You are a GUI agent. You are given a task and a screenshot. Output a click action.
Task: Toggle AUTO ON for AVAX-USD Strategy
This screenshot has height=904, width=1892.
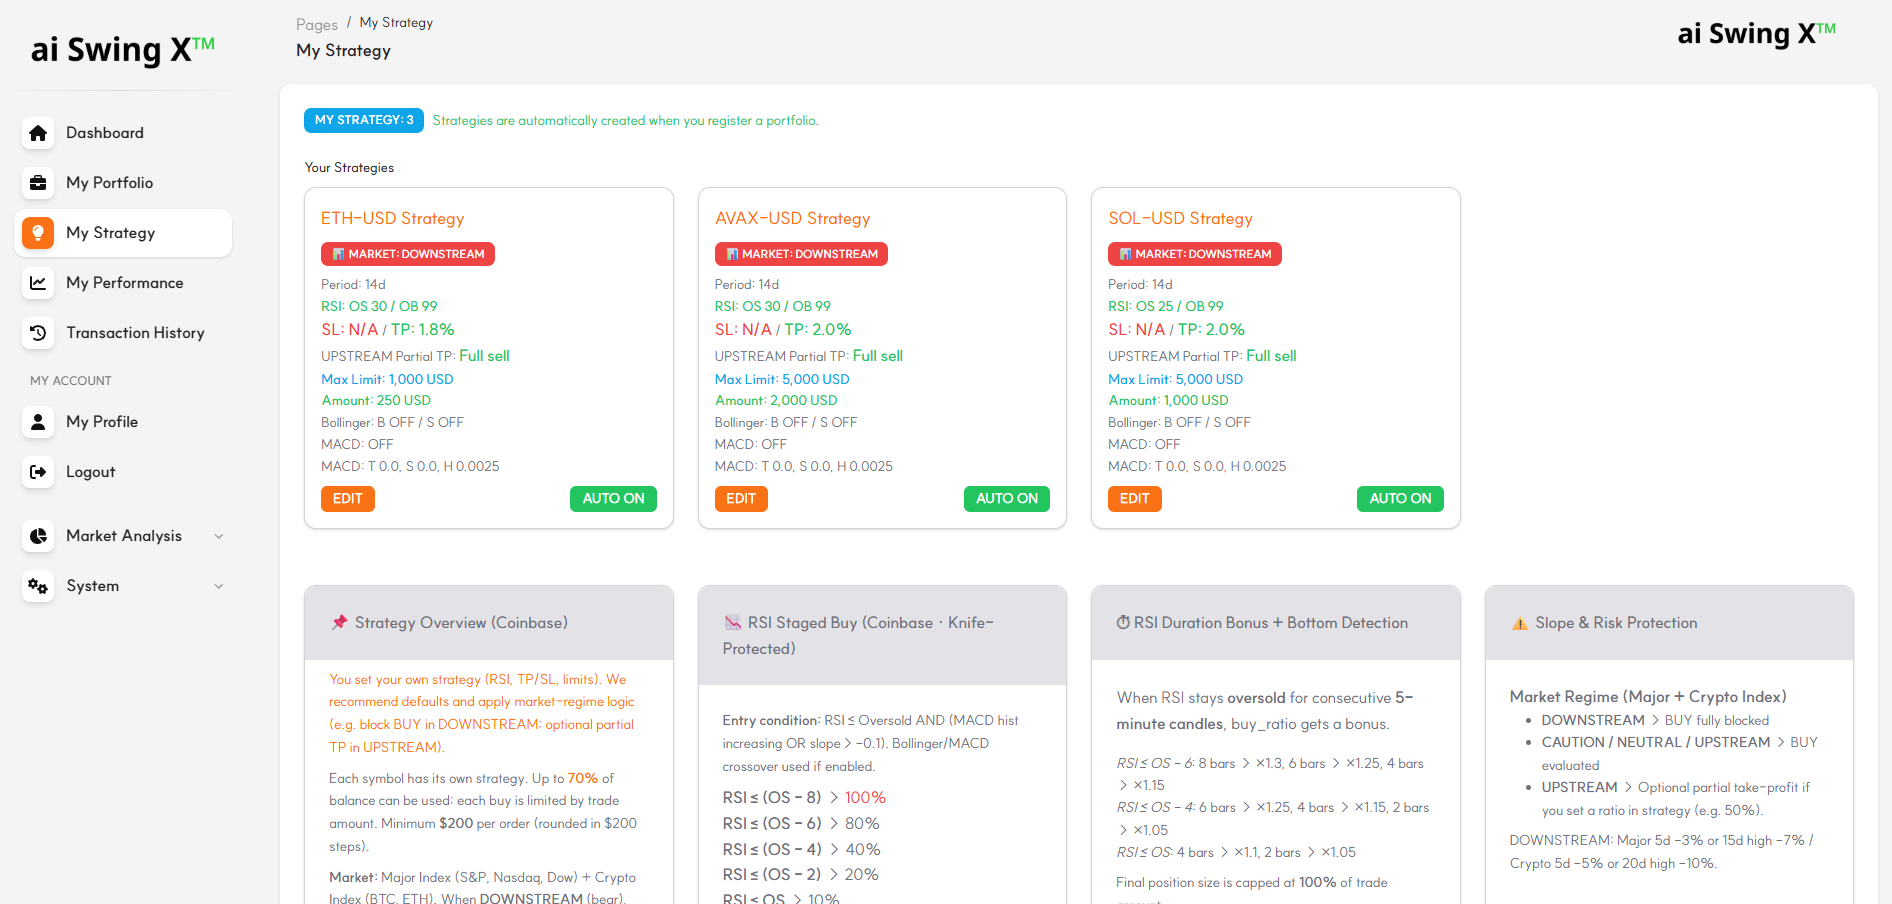pos(1006,499)
